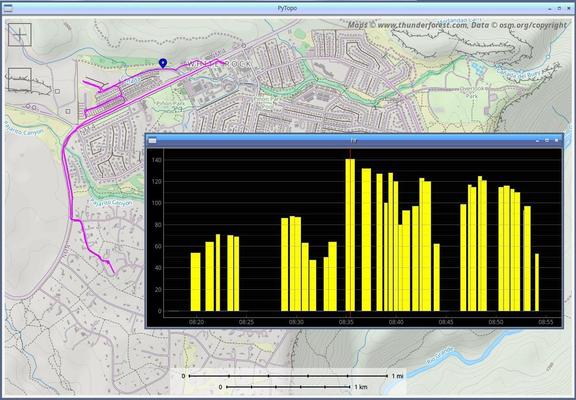The width and height of the screenshot is (576, 400).
Task: Click the 140 value on chart y-axis
Action: (156, 160)
